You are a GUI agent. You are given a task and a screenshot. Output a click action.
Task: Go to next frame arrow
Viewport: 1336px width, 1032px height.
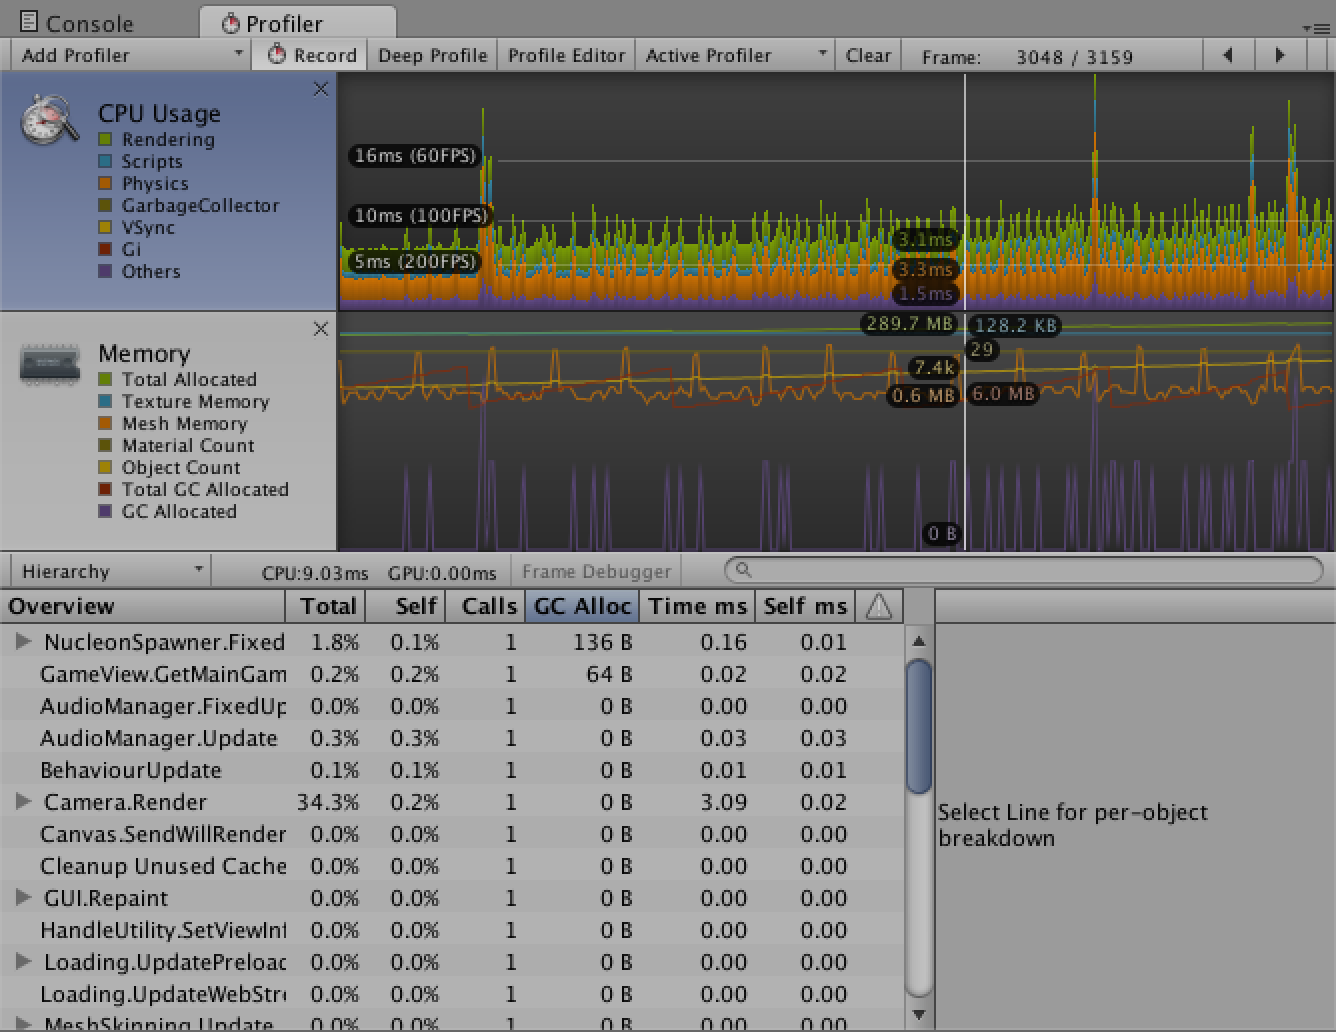point(1280,55)
